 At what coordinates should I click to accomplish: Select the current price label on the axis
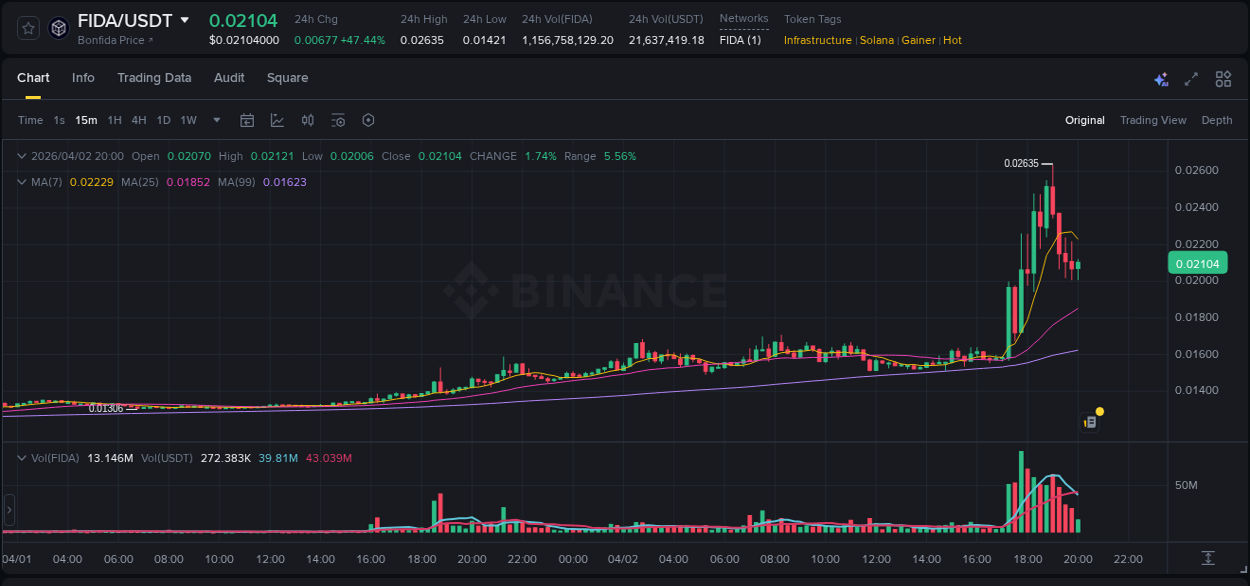click(1197, 262)
